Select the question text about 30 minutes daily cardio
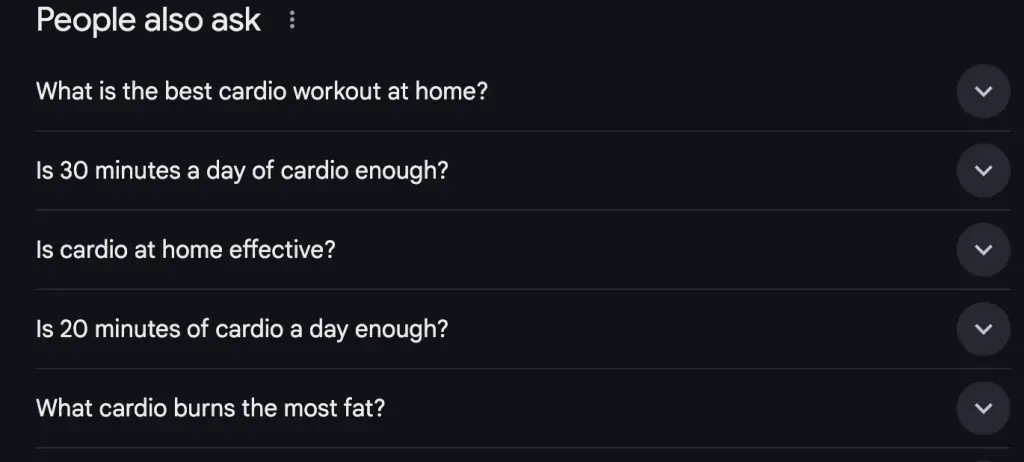The width and height of the screenshot is (1024, 462). point(242,171)
